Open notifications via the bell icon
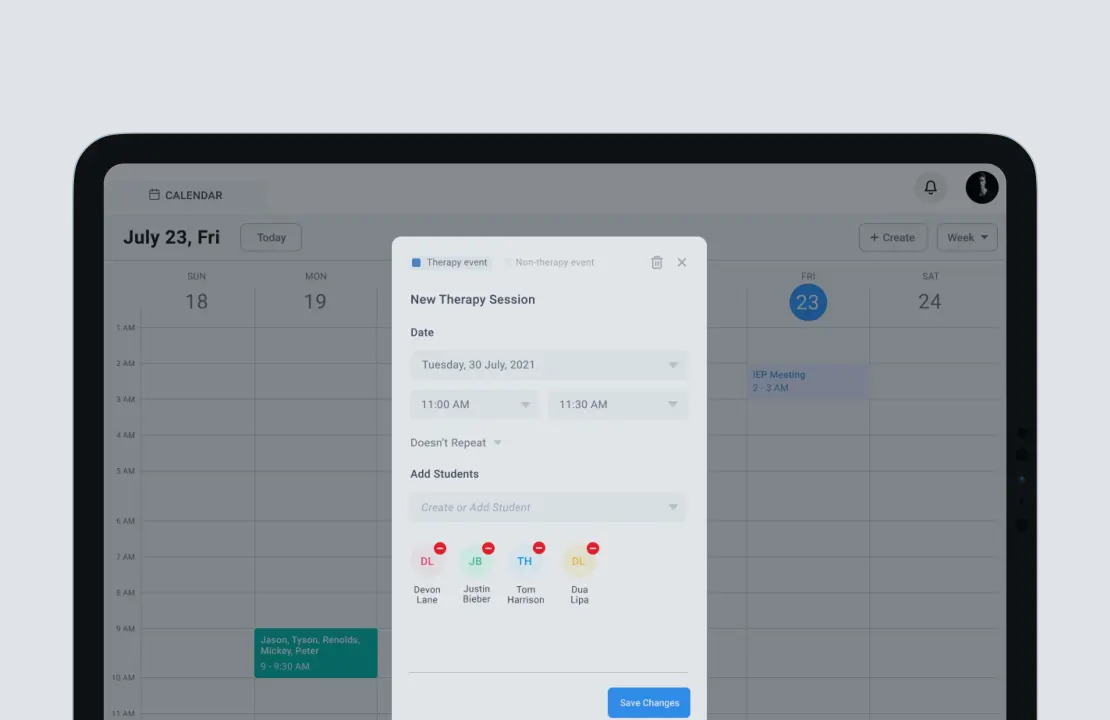This screenshot has height=720, width=1110. point(930,187)
